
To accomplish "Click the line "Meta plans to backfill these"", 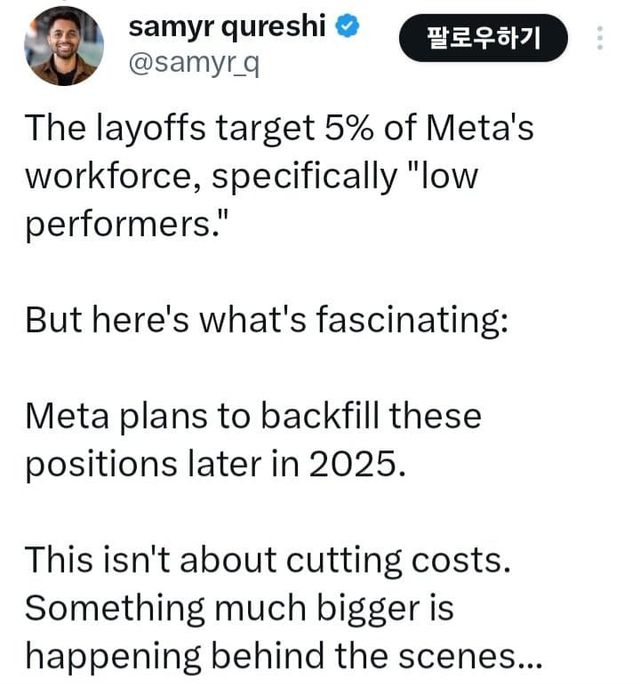I will [x=253, y=416].
